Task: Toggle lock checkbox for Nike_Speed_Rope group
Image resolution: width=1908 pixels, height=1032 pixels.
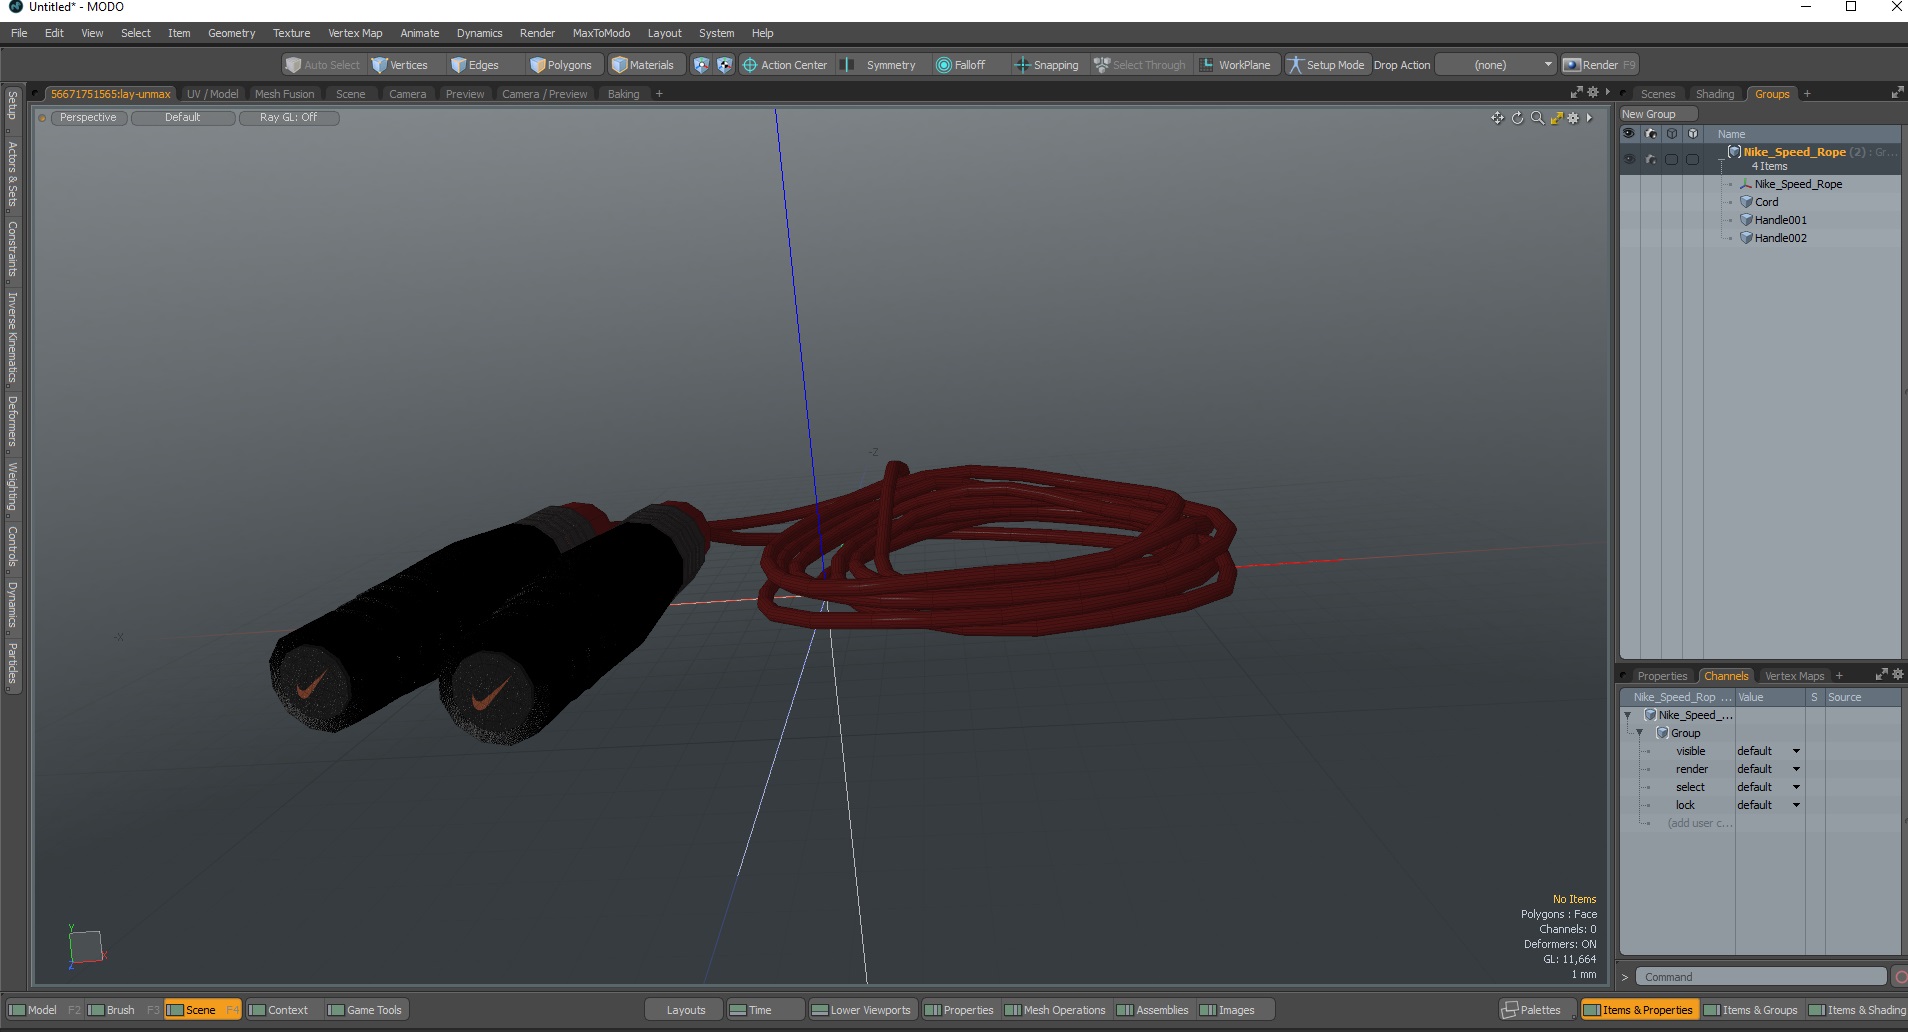Action: pyautogui.click(x=1692, y=159)
